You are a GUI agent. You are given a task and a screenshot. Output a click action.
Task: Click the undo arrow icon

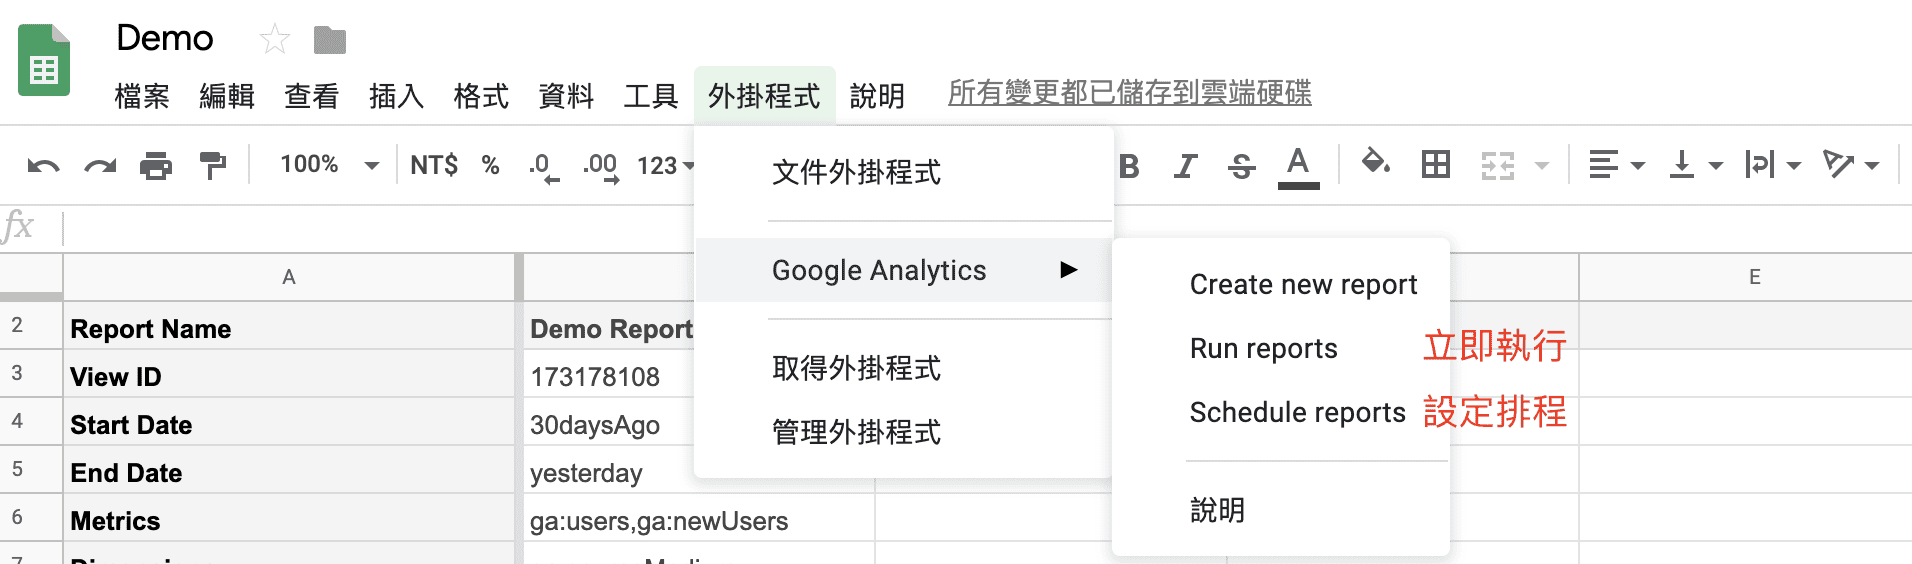point(43,166)
